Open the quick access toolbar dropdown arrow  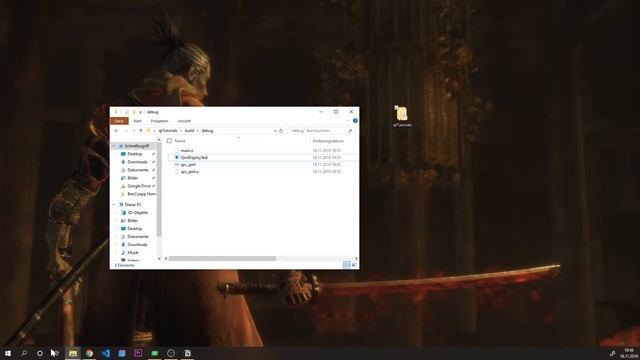tap(140, 112)
